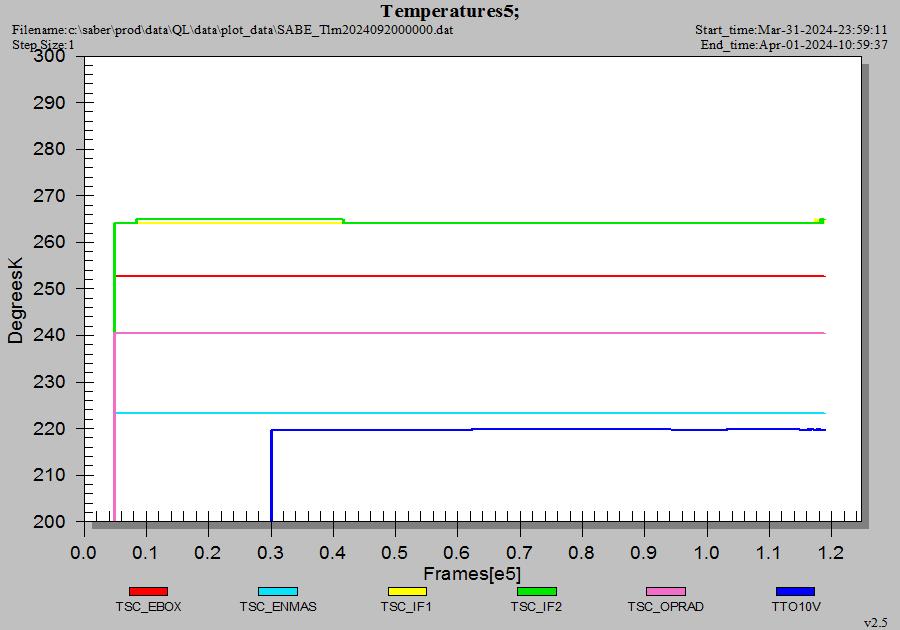Viewport: 900px width, 630px height.
Task: Click the cyan TSC_ENMAS legend swatch
Action: pos(278,591)
